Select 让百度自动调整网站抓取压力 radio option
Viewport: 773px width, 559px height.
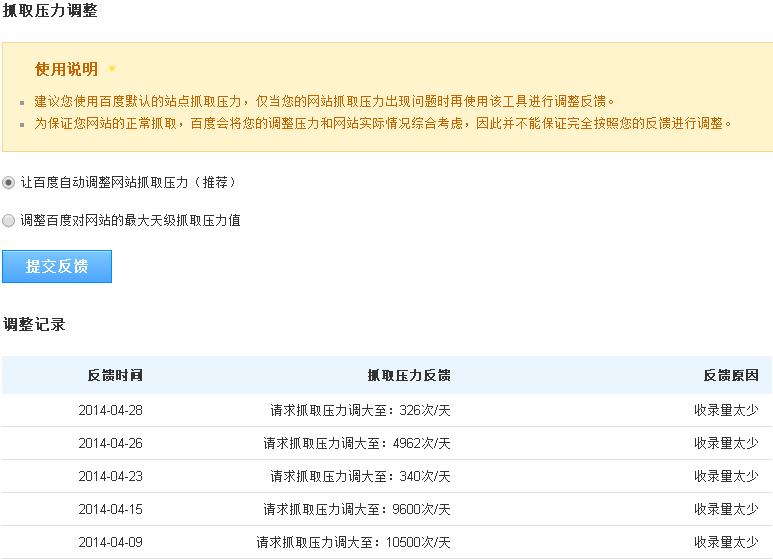(9, 182)
